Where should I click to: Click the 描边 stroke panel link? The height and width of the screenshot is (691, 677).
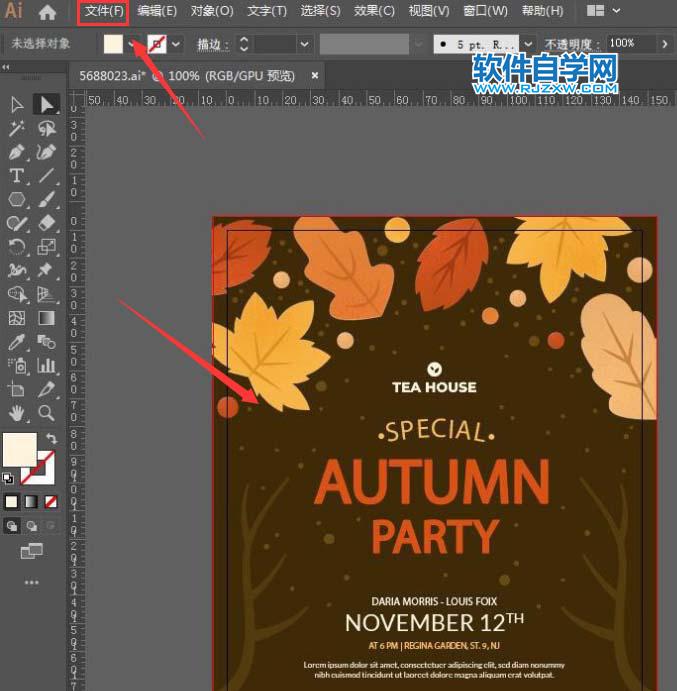(213, 44)
